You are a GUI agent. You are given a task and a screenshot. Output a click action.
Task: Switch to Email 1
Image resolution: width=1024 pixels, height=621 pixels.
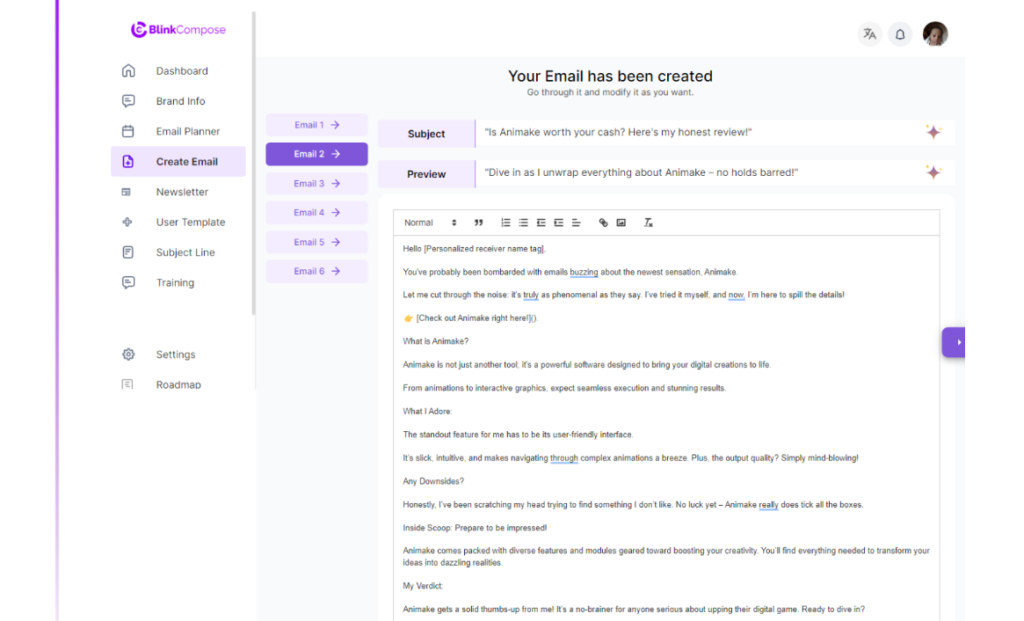(x=317, y=125)
